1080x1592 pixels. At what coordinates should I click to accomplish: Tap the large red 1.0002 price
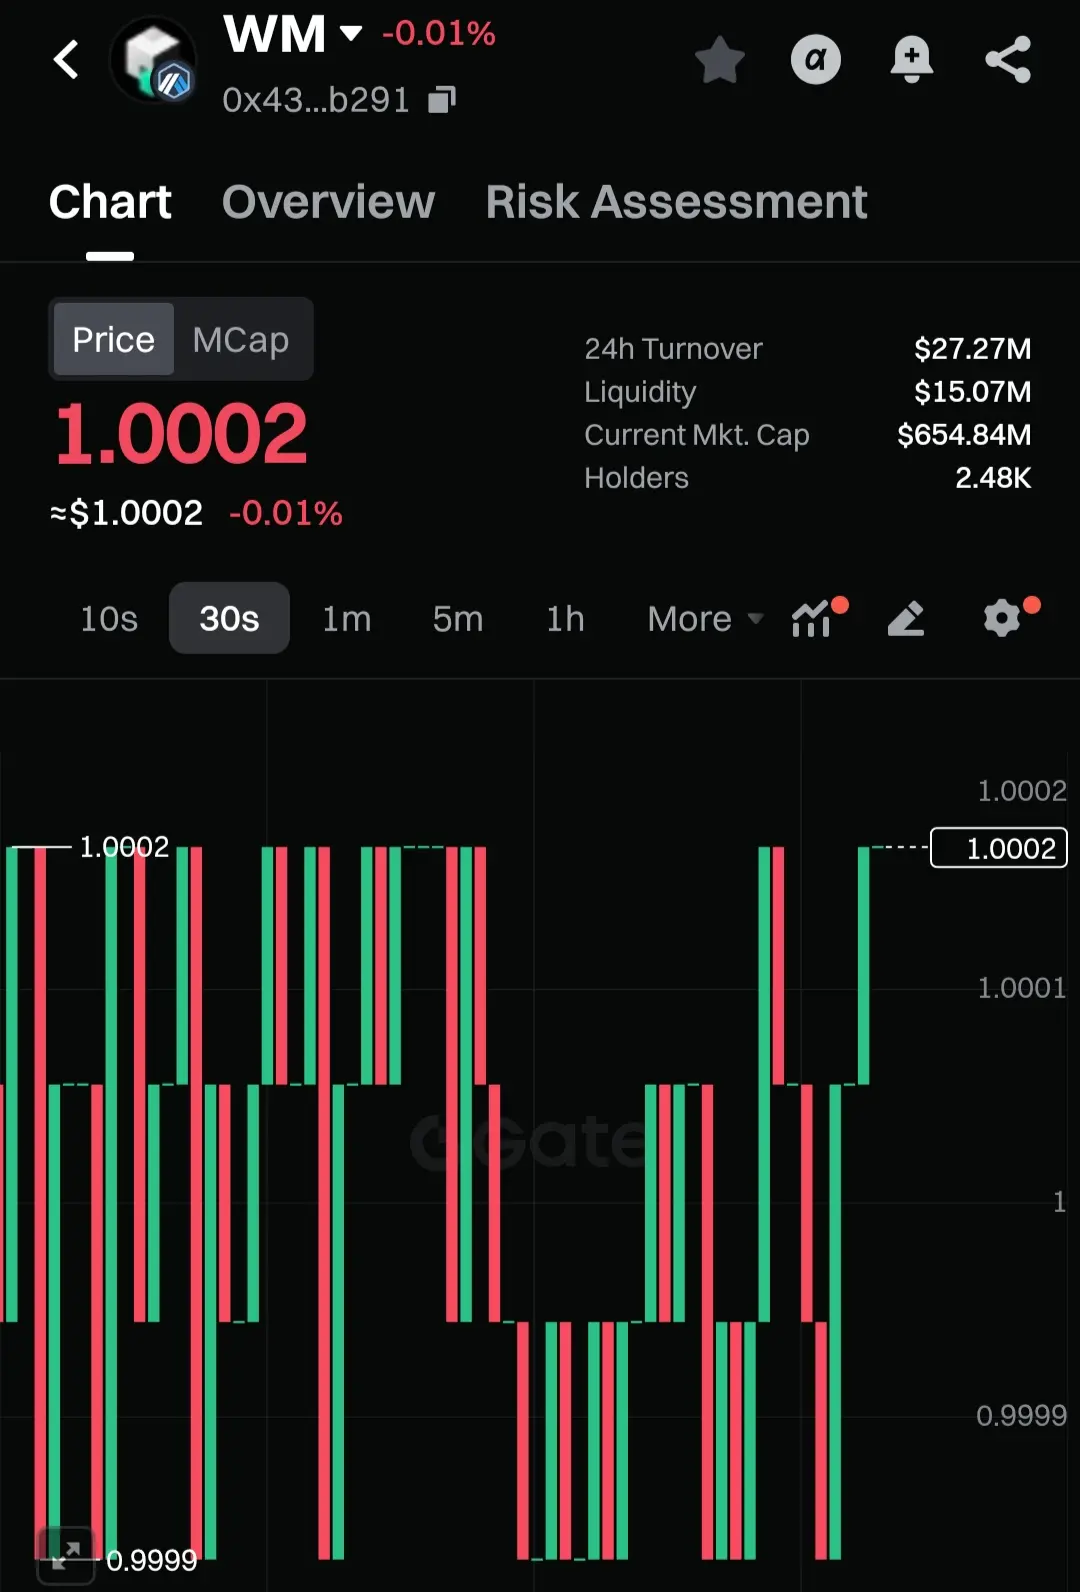181,434
